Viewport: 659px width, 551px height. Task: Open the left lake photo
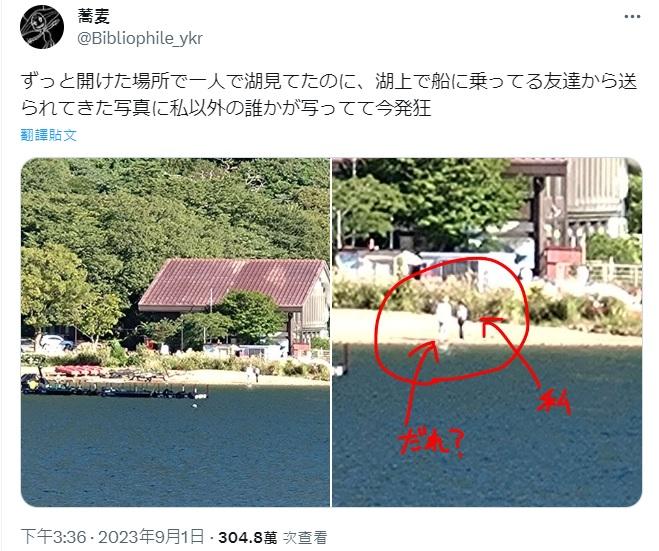click(175, 332)
